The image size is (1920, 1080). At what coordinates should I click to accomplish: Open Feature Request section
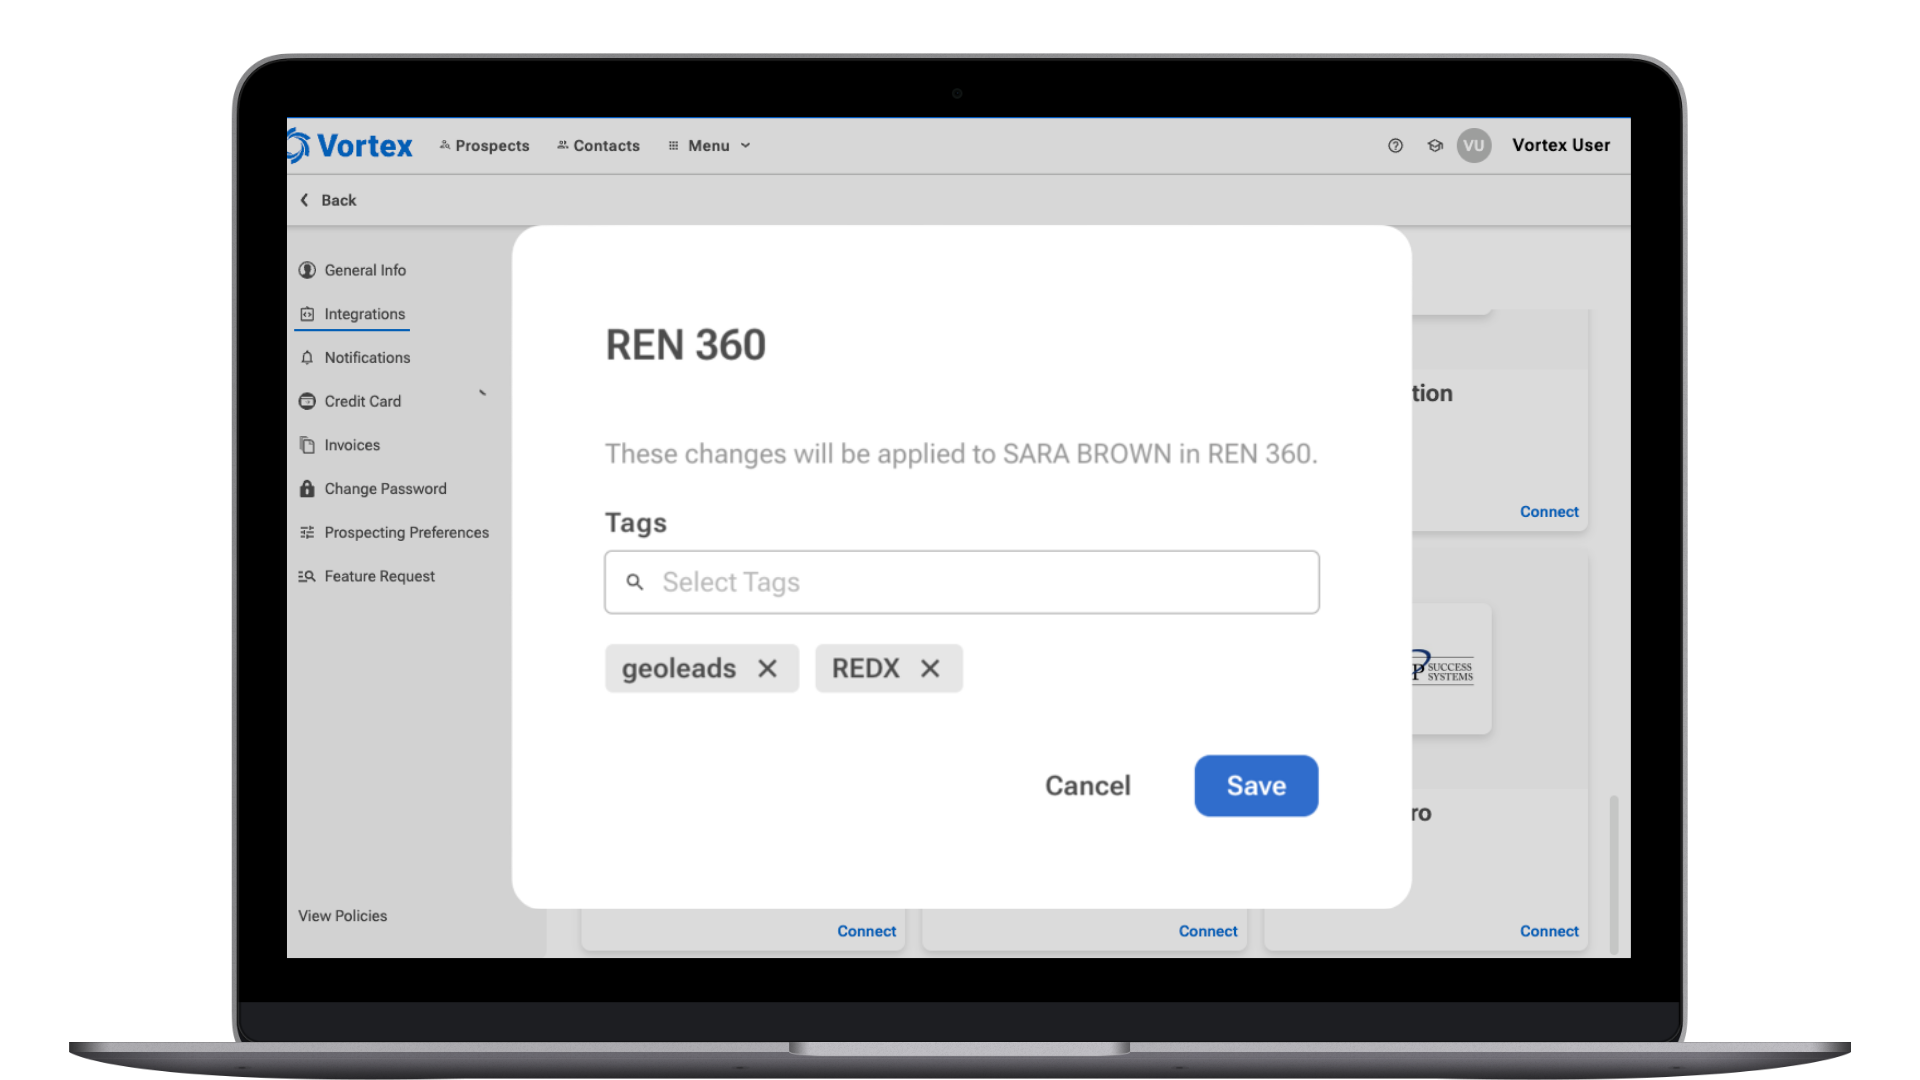tap(367, 576)
